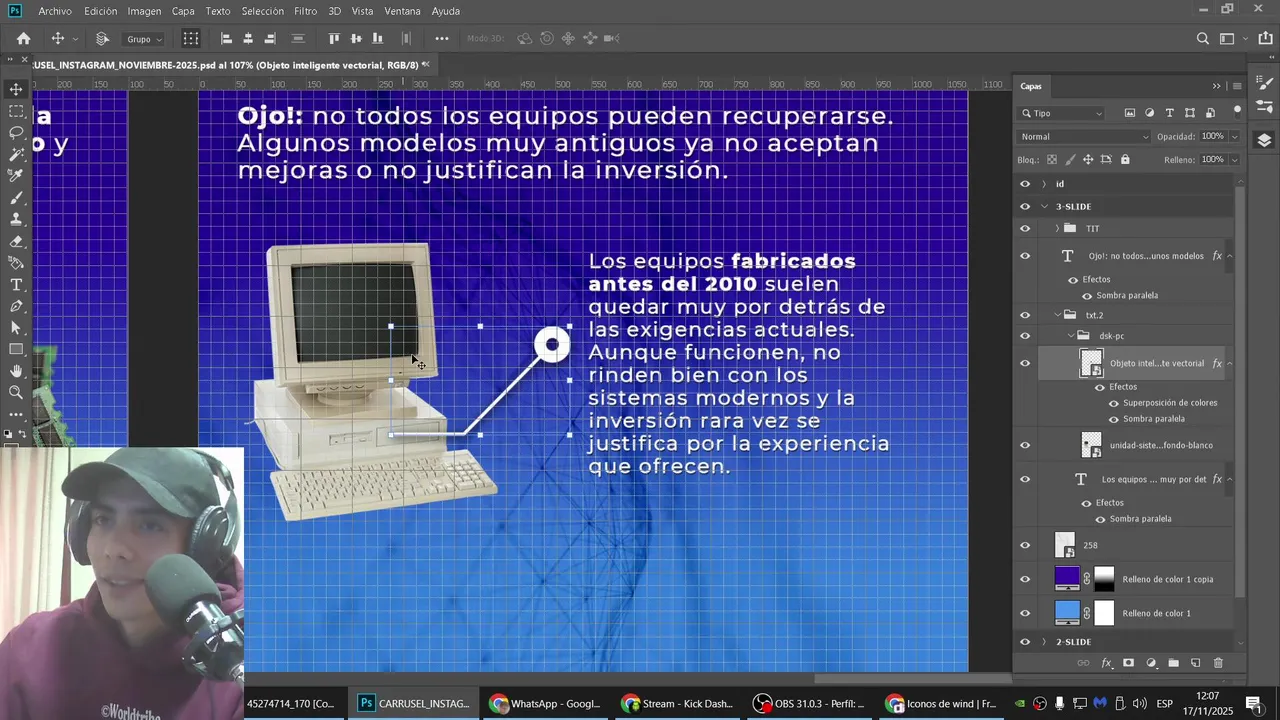The width and height of the screenshot is (1280, 720).
Task: Click the align horizontal centers icon
Action: click(x=248, y=39)
